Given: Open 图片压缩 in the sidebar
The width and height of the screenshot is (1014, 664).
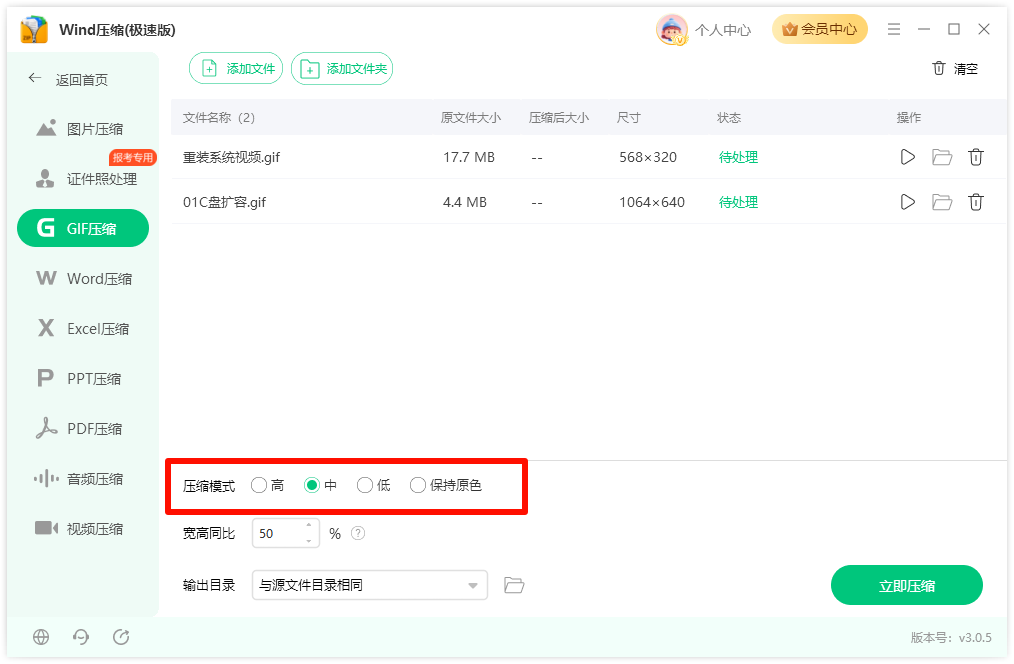Looking at the screenshot, I should coord(83,129).
